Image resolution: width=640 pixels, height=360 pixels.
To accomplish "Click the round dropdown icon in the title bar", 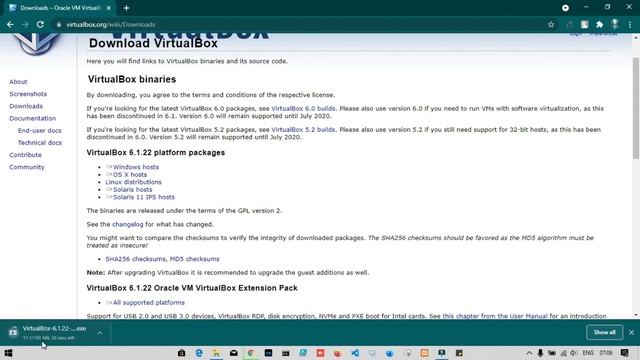I will 565,8.
